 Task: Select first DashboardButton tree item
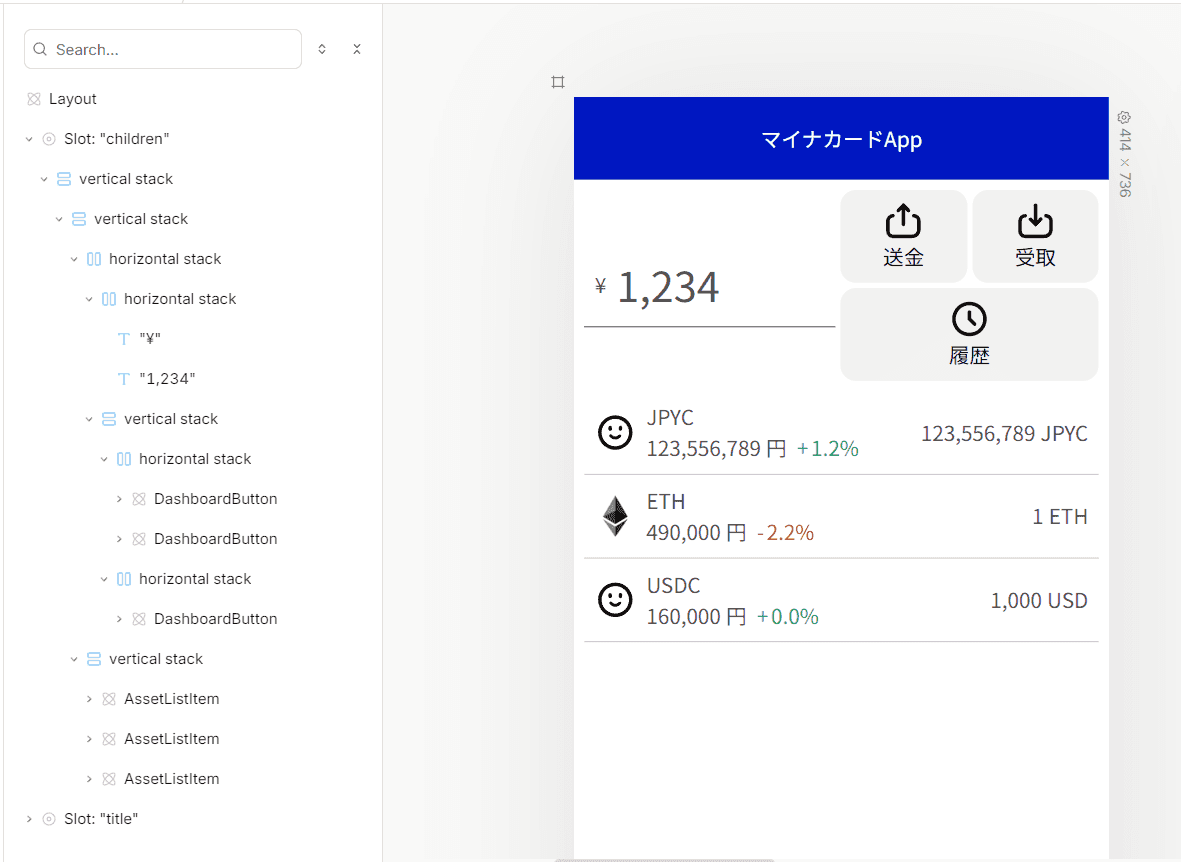(x=215, y=499)
